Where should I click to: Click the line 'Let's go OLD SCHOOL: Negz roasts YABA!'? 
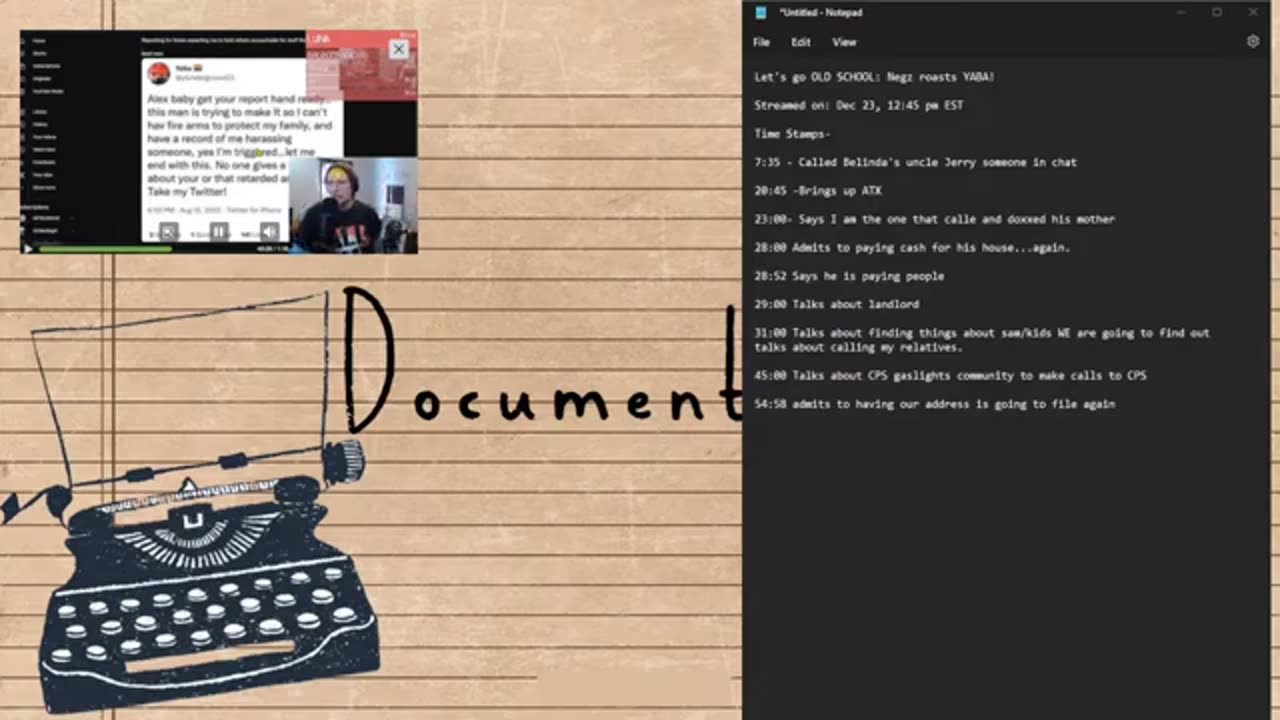(874, 77)
